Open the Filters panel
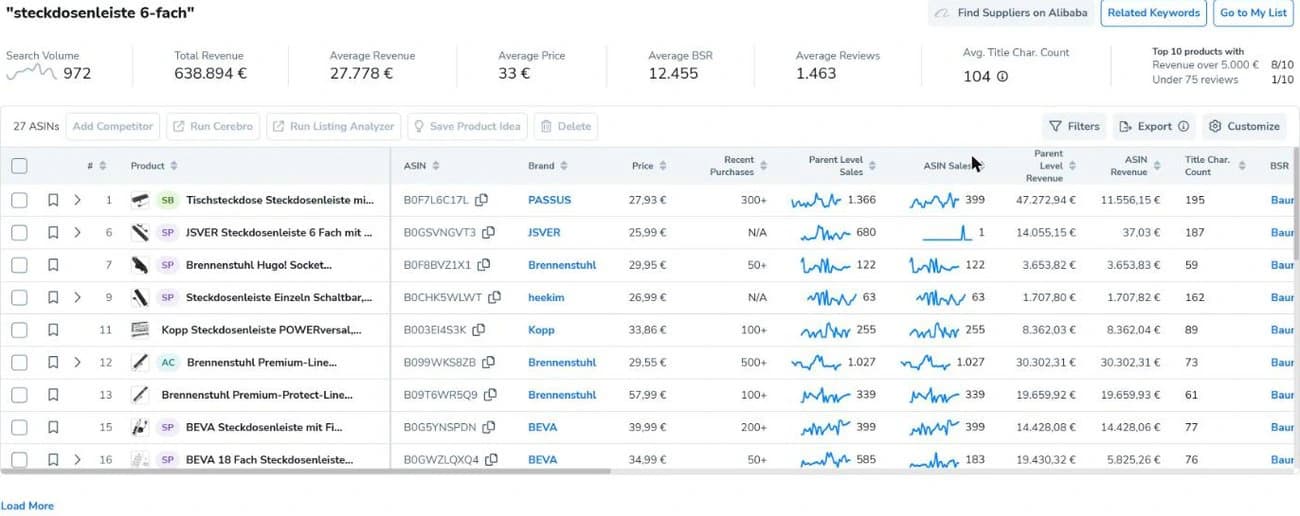The height and width of the screenshot is (516, 1300). pyautogui.click(x=1074, y=127)
